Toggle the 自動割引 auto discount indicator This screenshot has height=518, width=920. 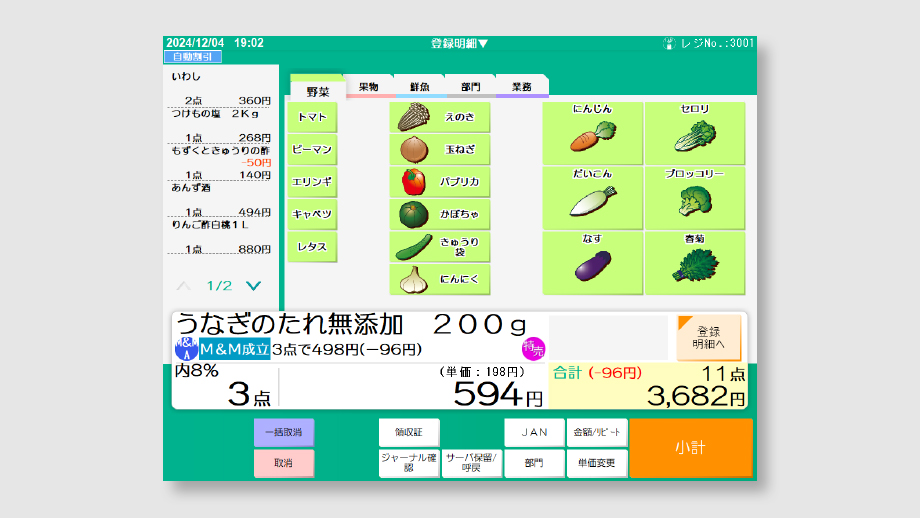pyautogui.click(x=192, y=57)
